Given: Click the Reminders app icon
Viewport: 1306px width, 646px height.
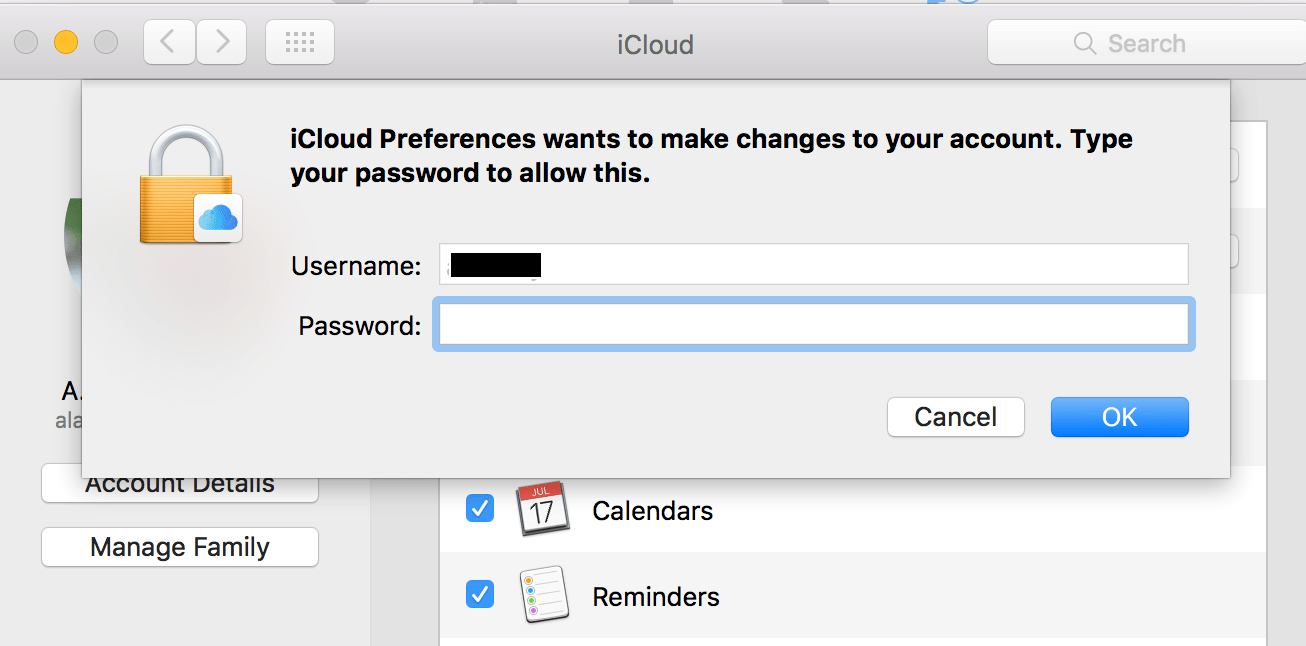Looking at the screenshot, I should (542, 596).
